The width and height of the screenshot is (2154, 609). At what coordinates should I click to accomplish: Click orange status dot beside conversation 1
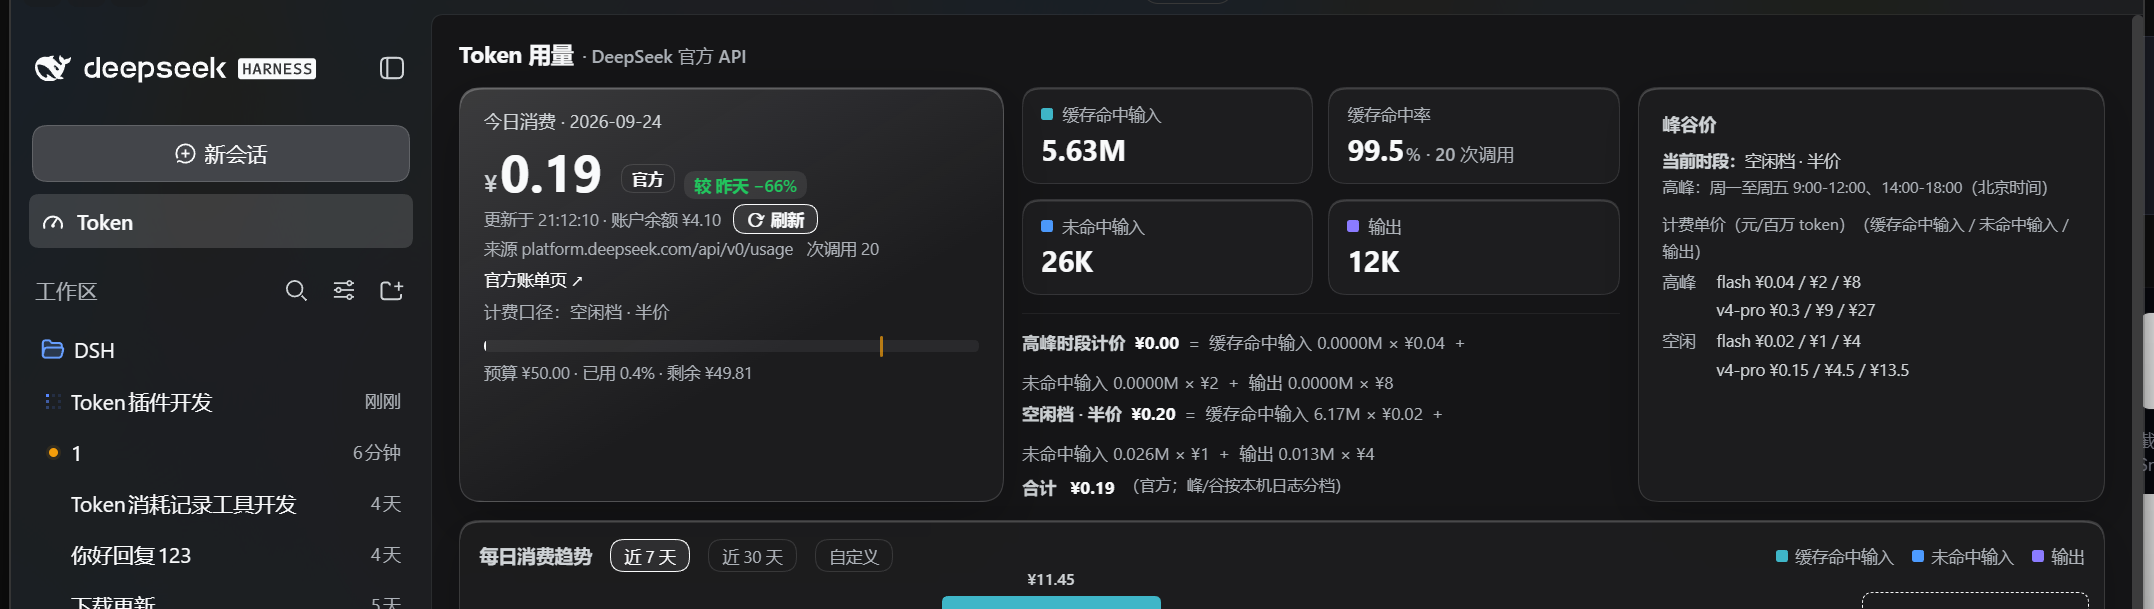54,453
